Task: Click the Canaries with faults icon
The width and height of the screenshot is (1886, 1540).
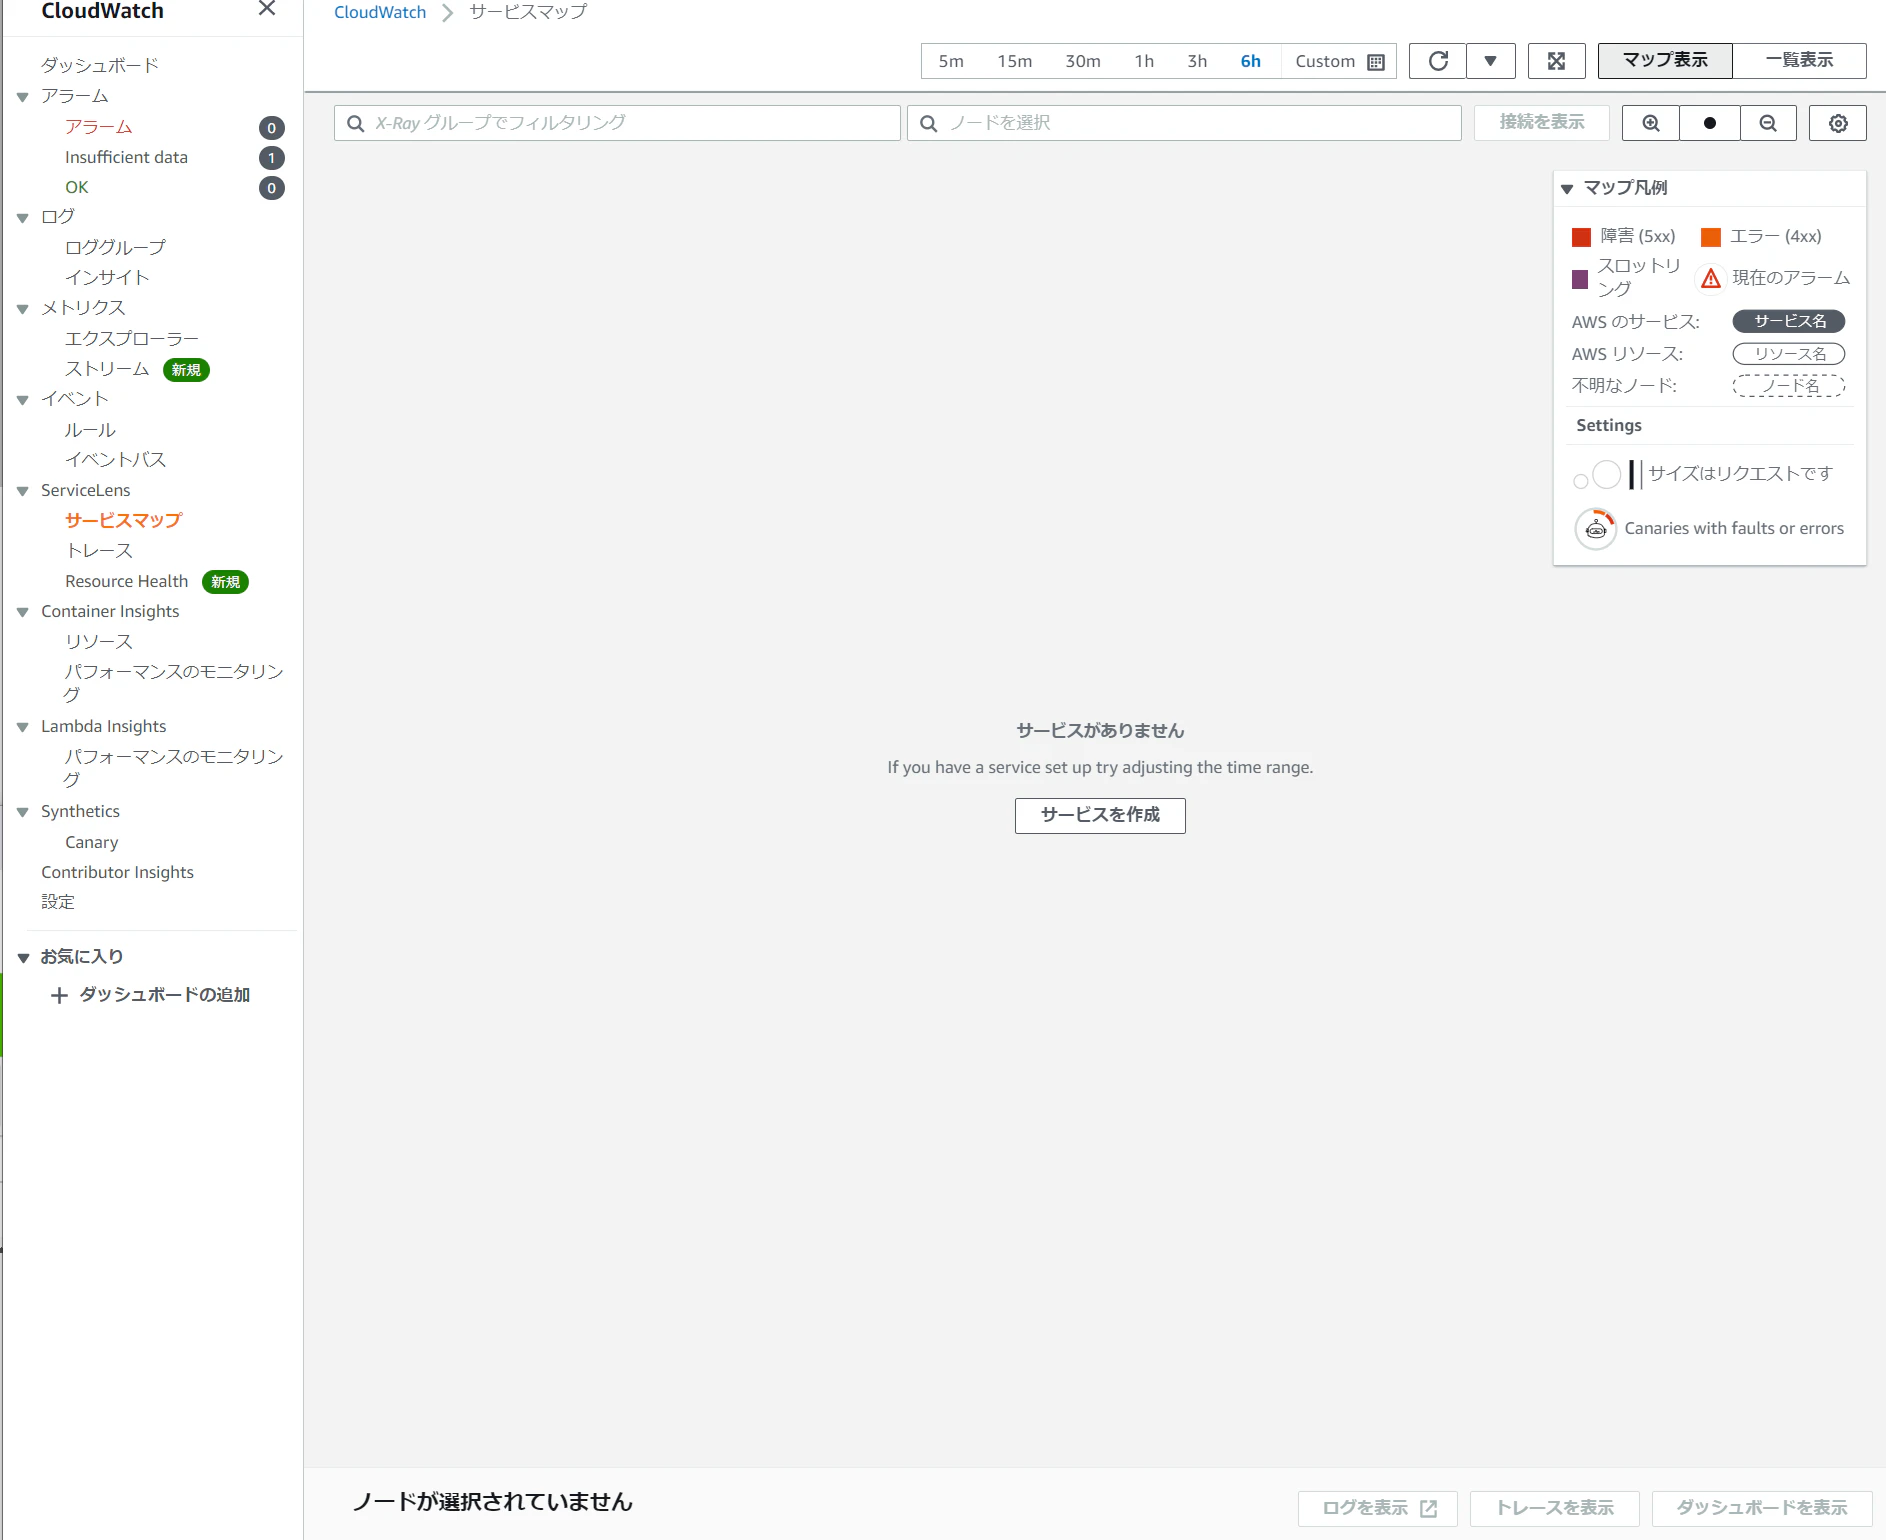Action: click(1596, 529)
